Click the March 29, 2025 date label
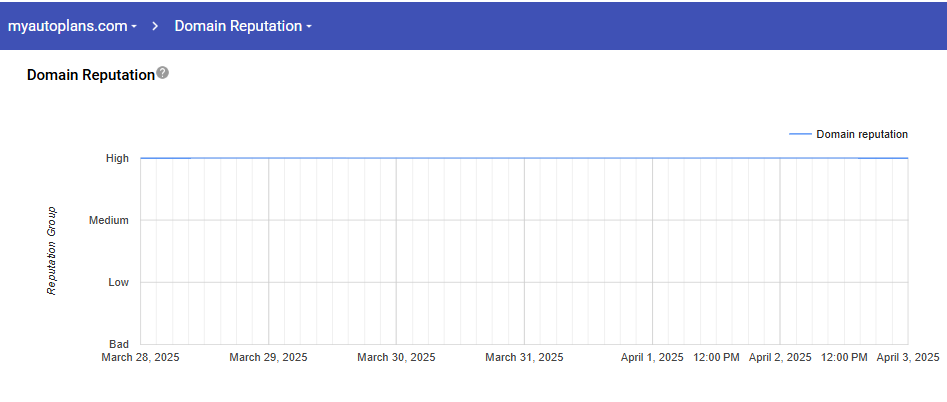Screen dimensions: 947x402 [268, 357]
